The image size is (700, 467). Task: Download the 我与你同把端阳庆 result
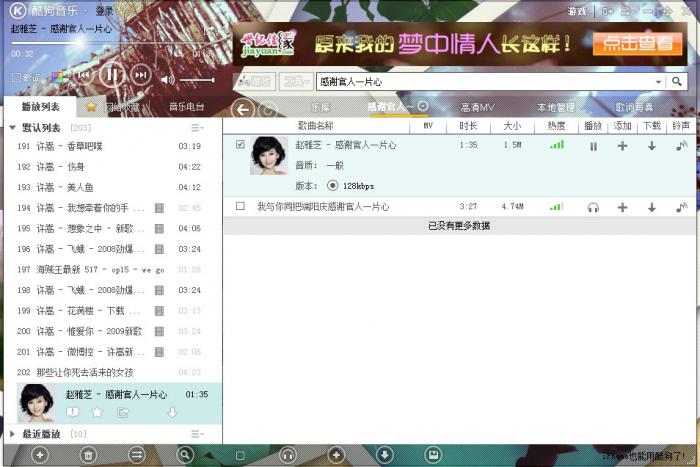pyautogui.click(x=652, y=207)
